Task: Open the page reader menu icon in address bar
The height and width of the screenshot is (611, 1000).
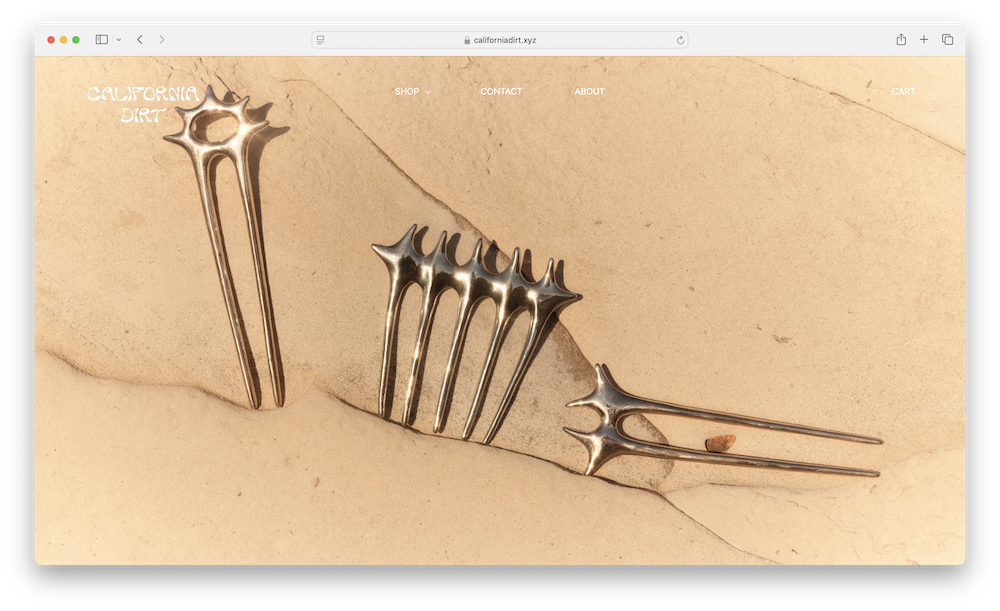Action: point(320,40)
